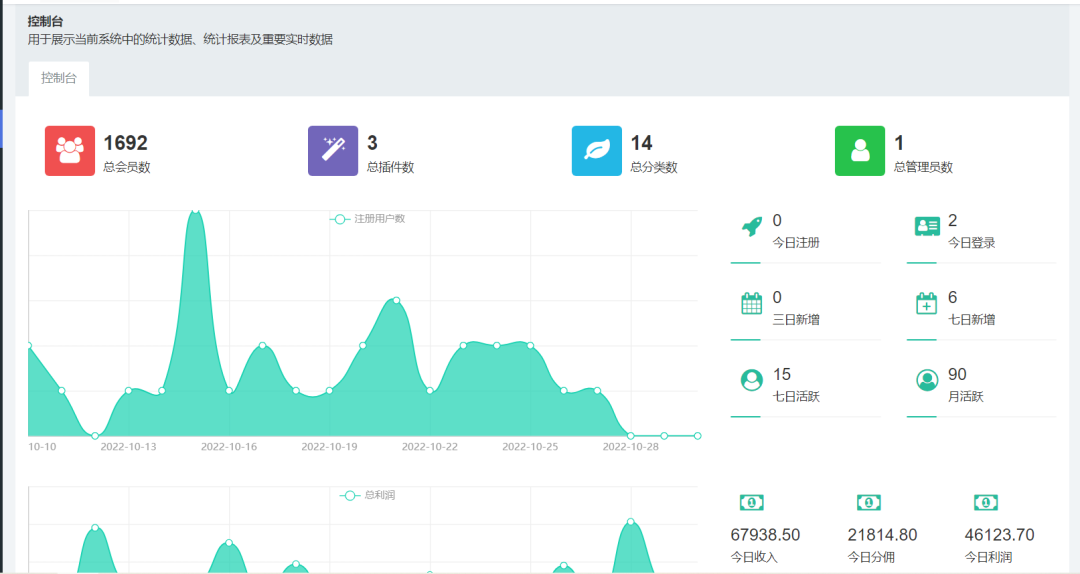This screenshot has height=574, width=1080.
Task: Click the 2022-10-28 data point on registration chart
Action: [630, 436]
